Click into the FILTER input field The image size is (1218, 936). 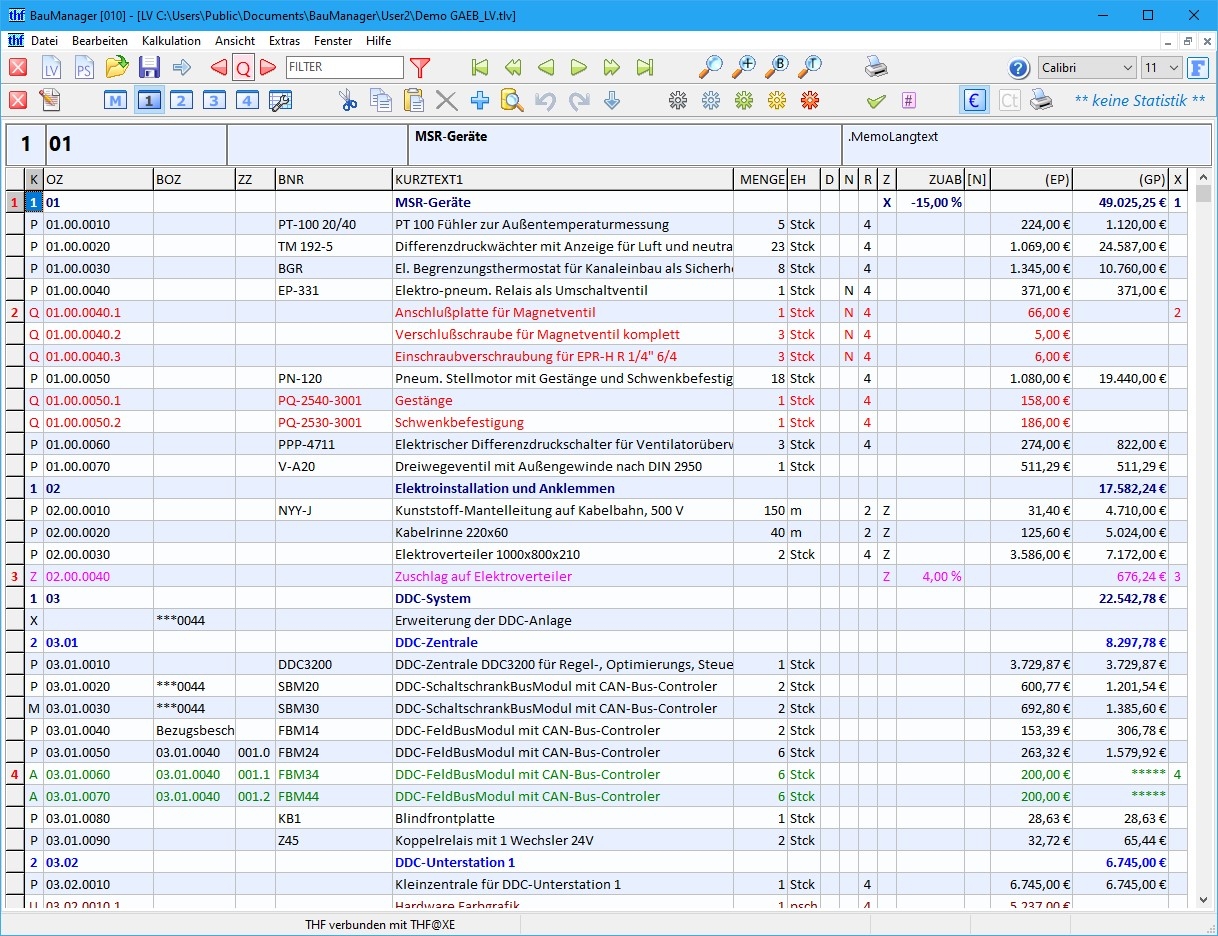344,68
